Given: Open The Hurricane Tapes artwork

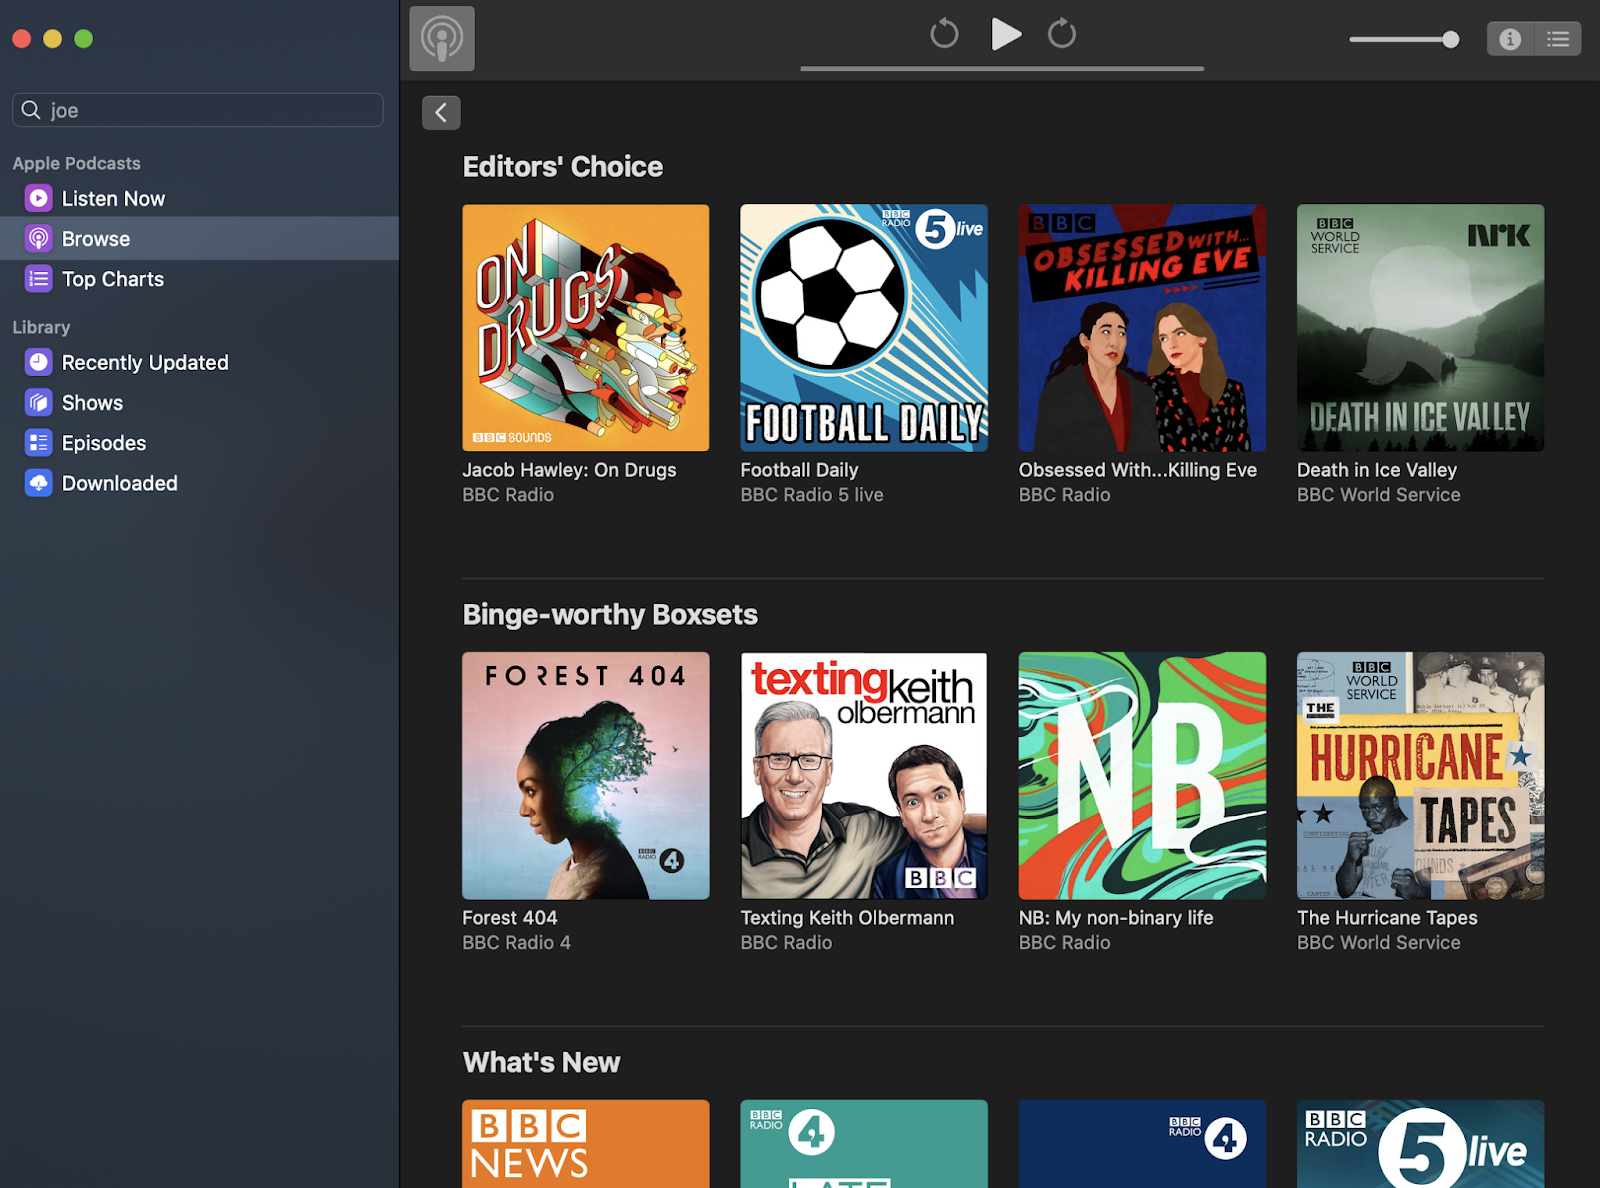Looking at the screenshot, I should coord(1420,776).
